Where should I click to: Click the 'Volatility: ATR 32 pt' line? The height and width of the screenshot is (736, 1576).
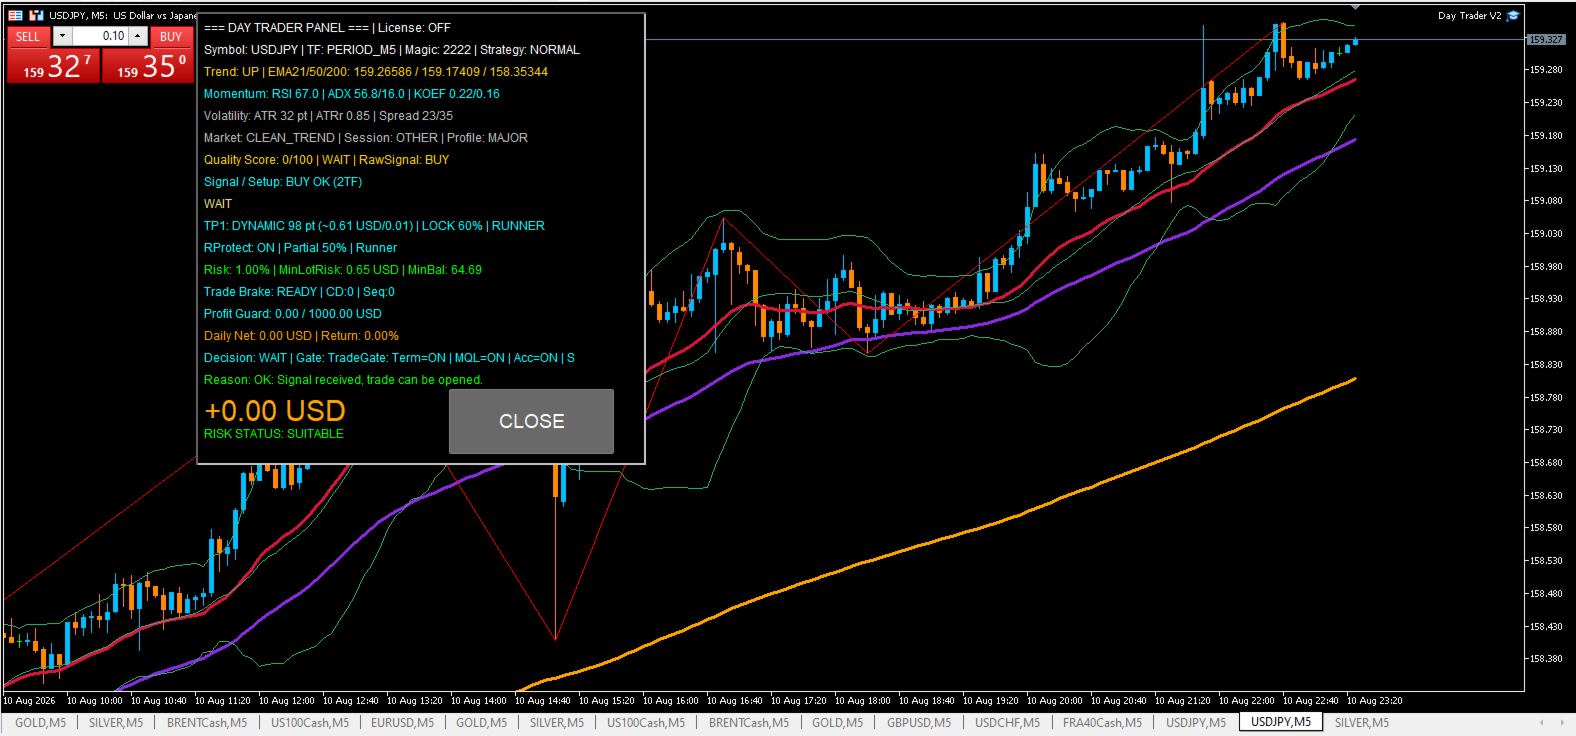point(328,116)
